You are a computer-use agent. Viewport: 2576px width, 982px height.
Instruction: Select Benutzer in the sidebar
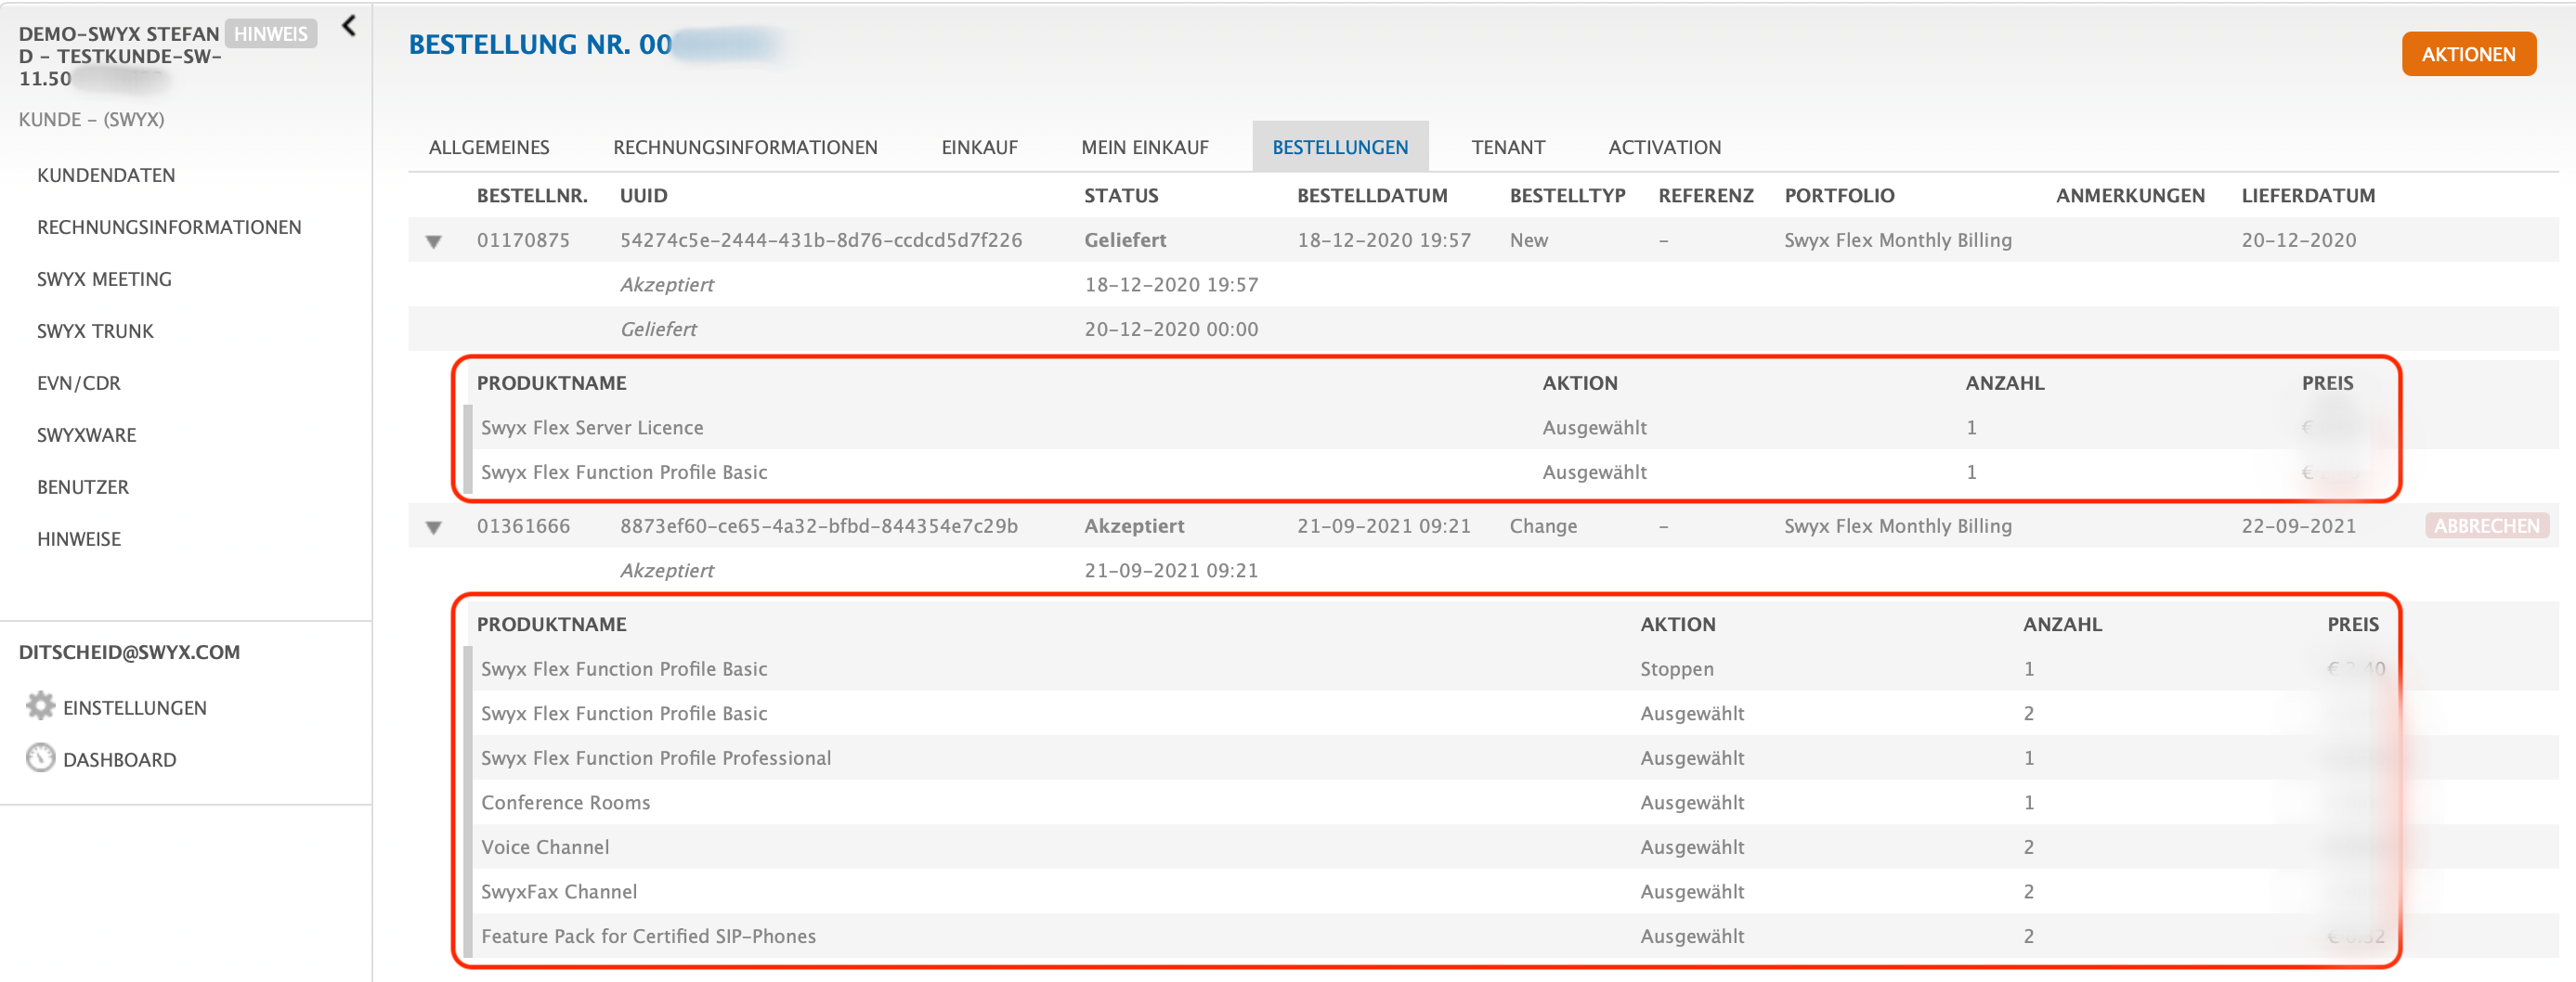[83, 487]
